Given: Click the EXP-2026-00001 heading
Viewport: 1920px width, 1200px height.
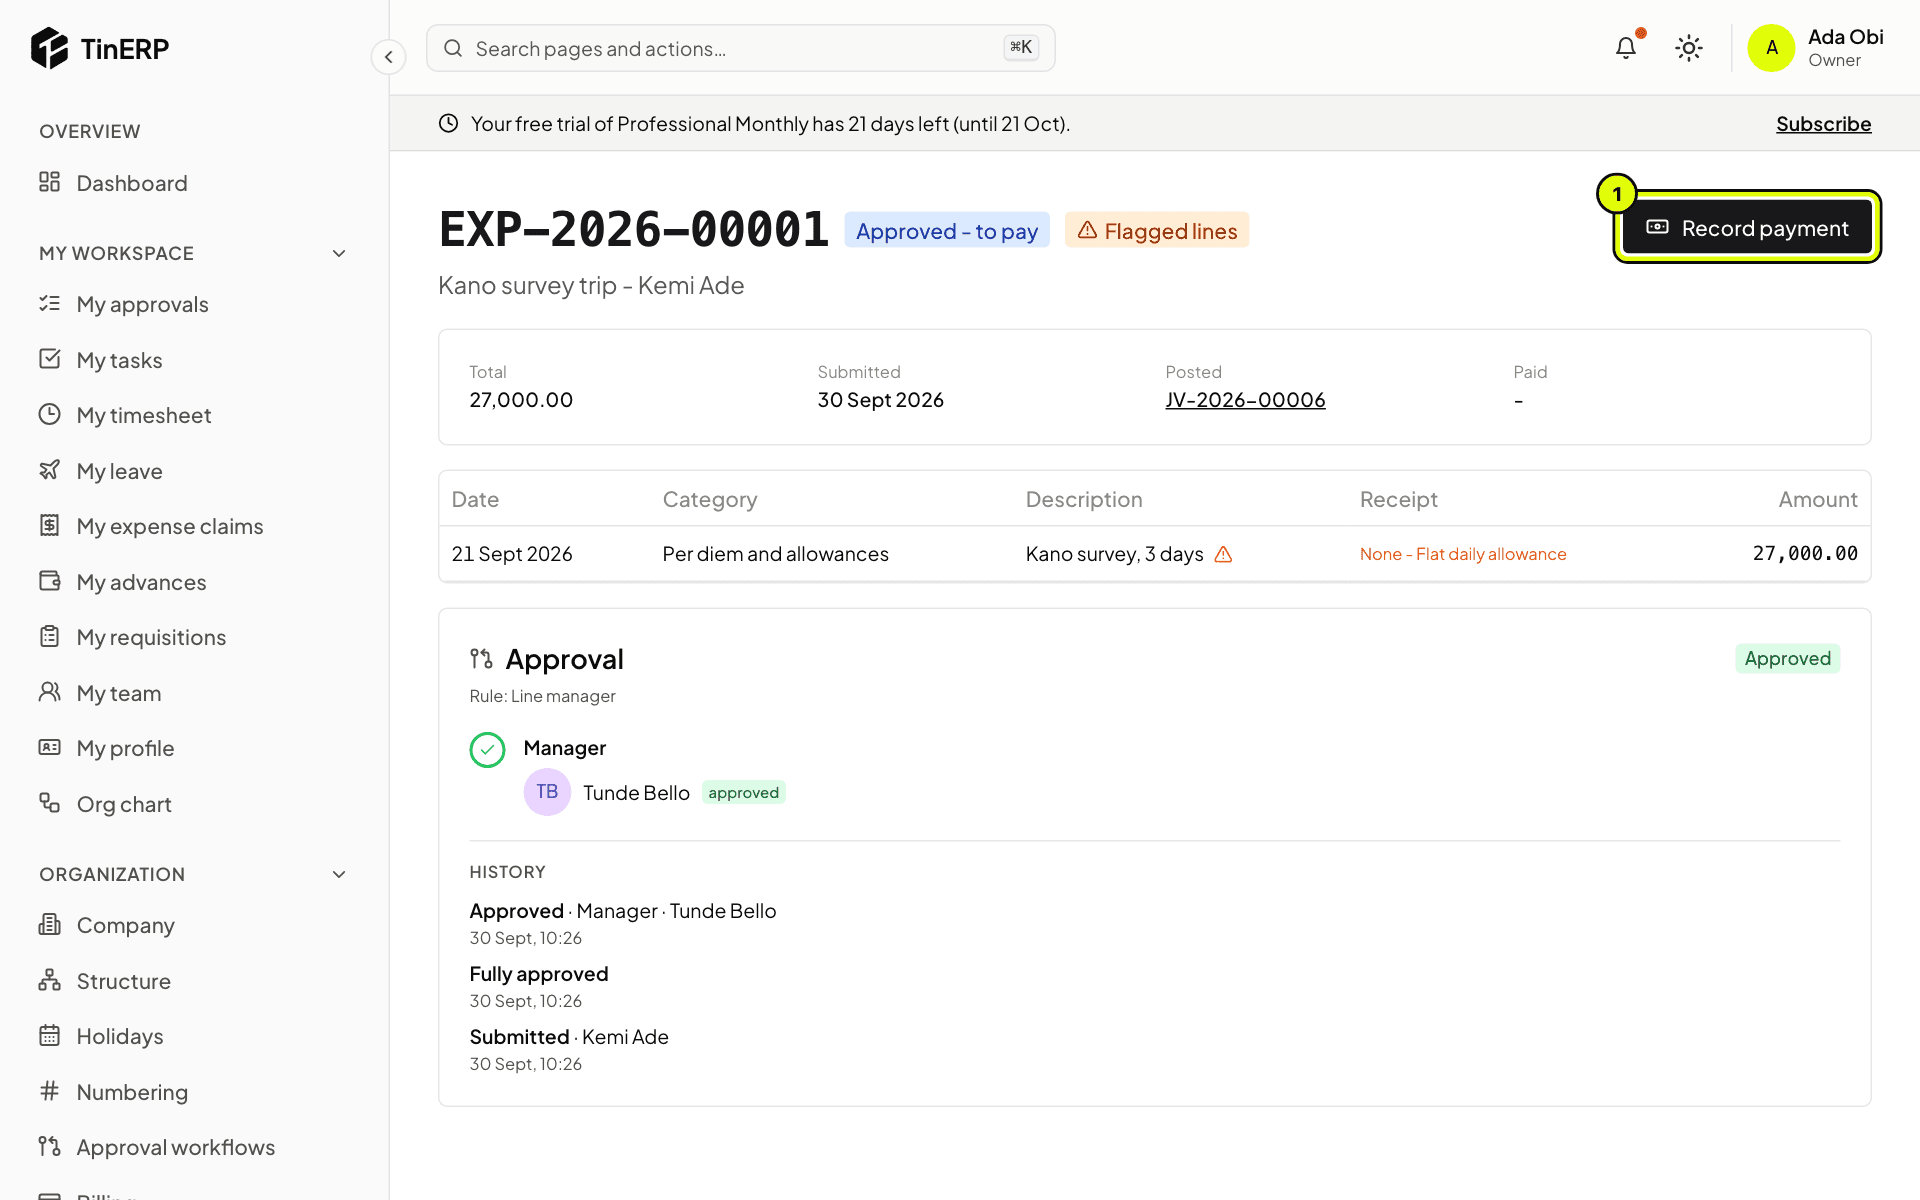Looking at the screenshot, I should 633,230.
